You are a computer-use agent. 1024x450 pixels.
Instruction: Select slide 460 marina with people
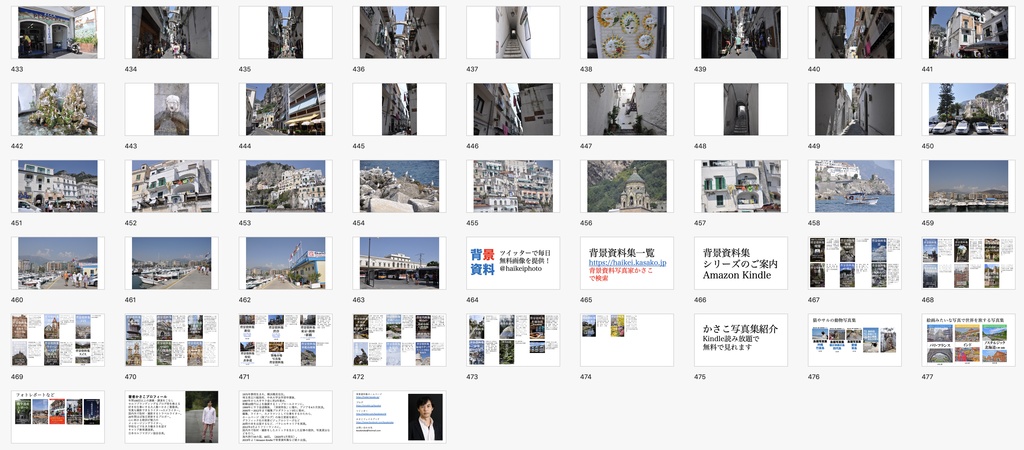point(57,263)
